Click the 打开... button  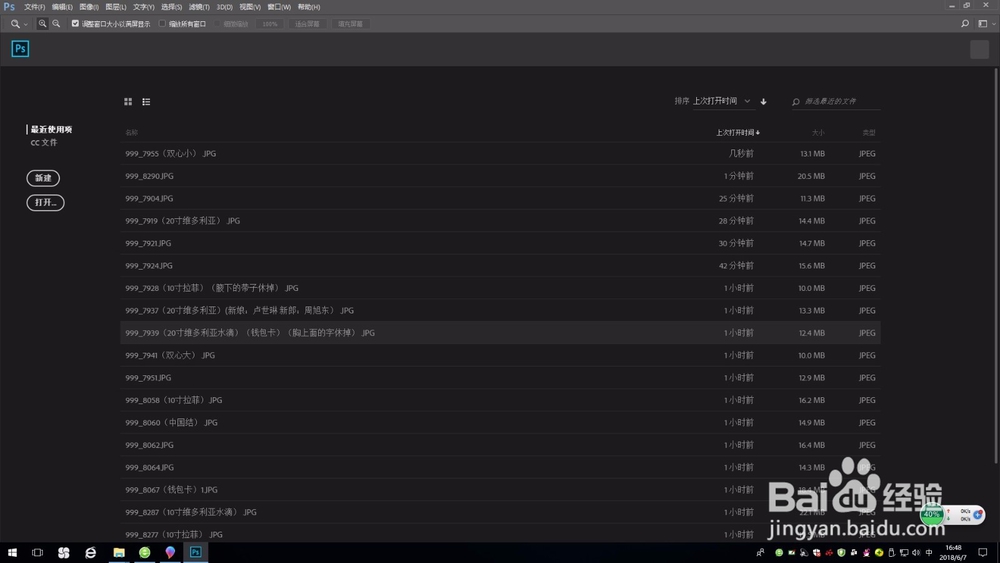(x=45, y=203)
